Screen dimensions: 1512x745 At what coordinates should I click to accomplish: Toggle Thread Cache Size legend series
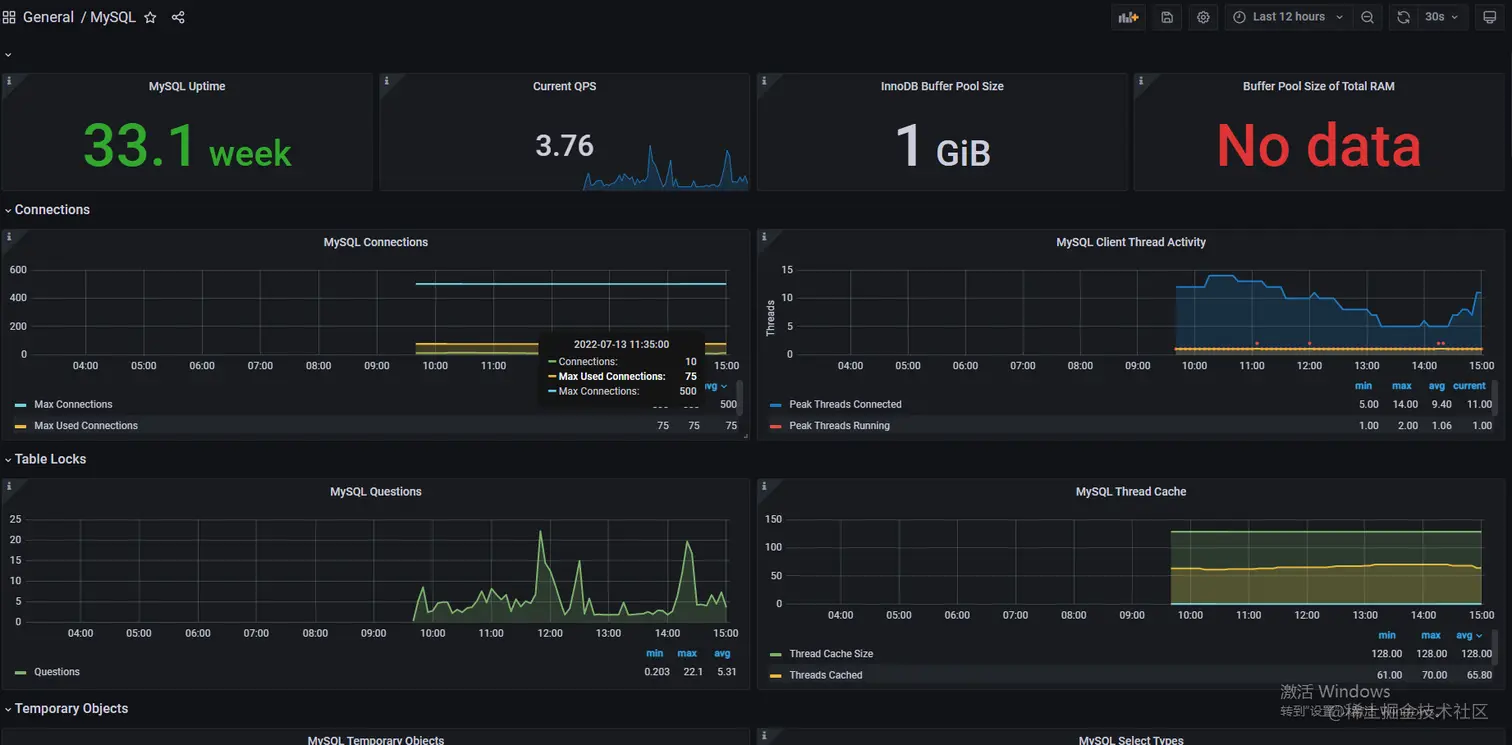coord(831,653)
